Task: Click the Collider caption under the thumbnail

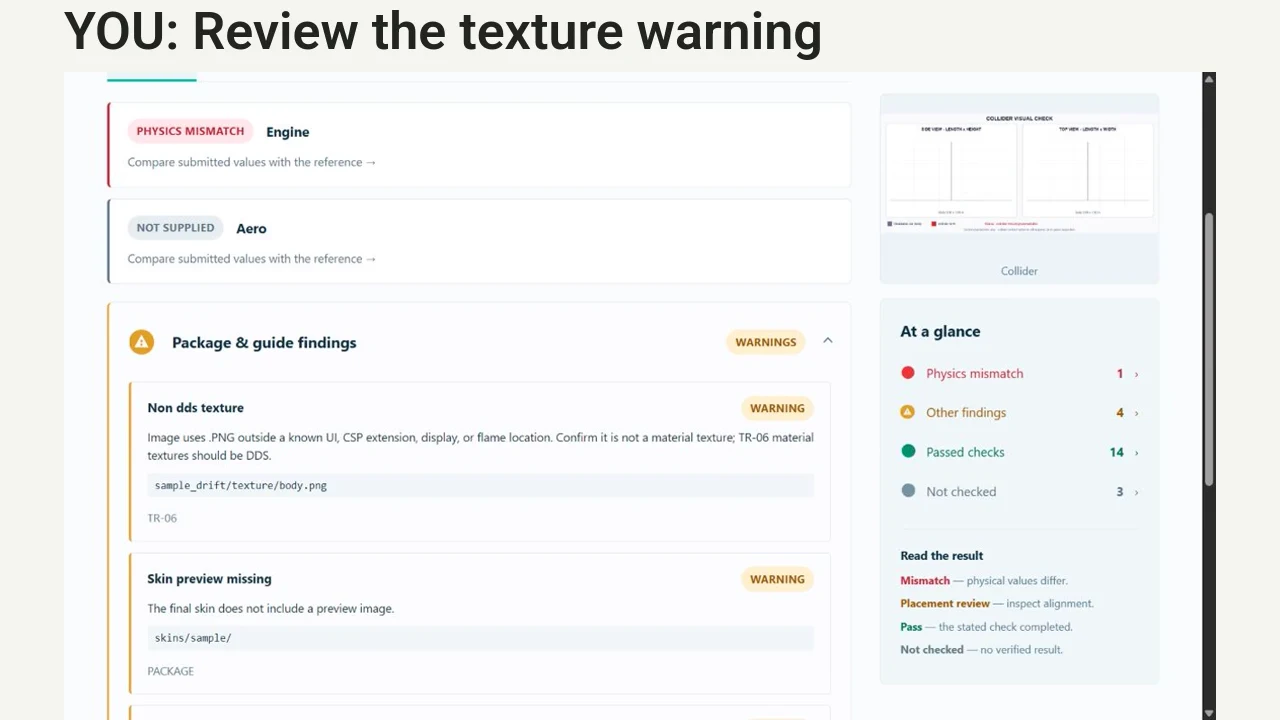Action: pyautogui.click(x=1019, y=271)
